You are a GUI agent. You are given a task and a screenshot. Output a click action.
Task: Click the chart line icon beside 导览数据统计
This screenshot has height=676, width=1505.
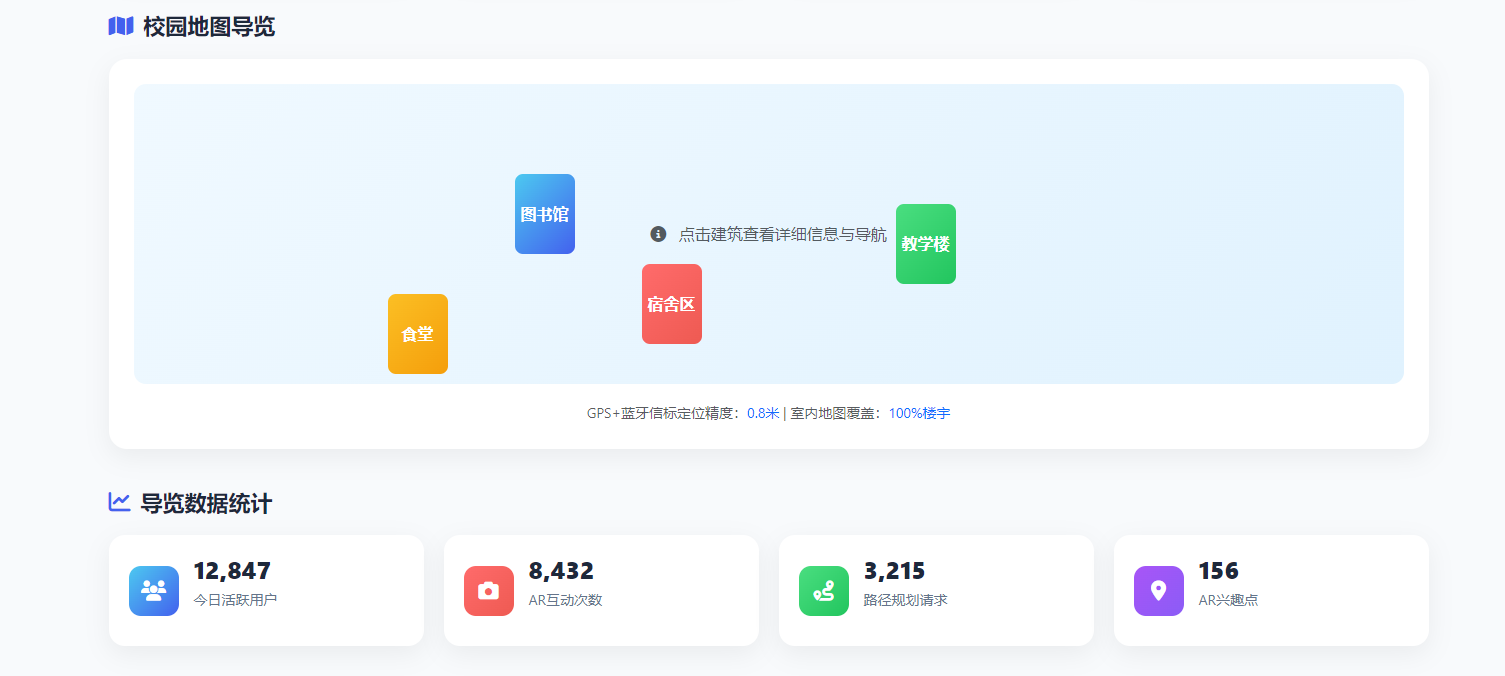pos(120,502)
